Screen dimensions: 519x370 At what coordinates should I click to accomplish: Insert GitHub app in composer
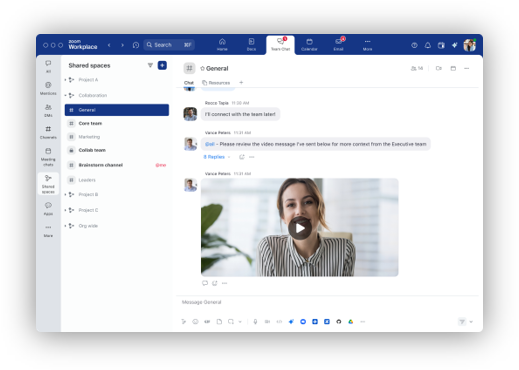coord(339,322)
